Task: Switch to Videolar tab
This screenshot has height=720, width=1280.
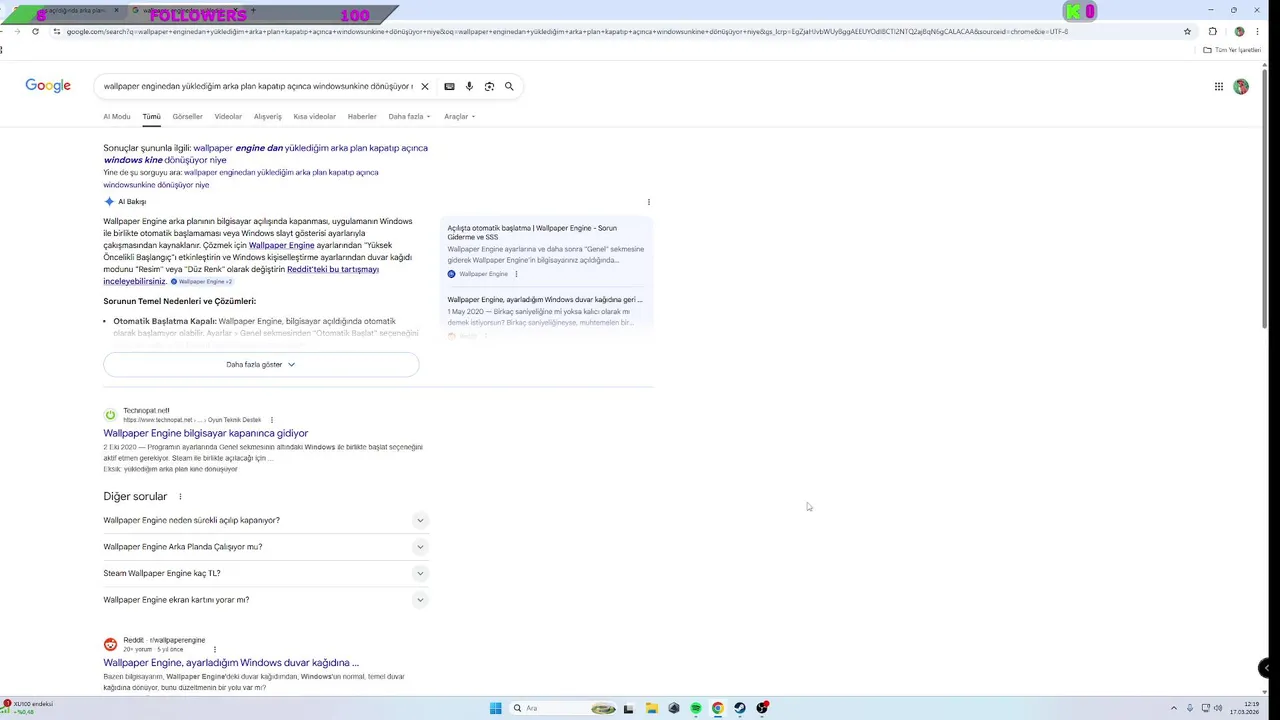Action: pos(228,116)
